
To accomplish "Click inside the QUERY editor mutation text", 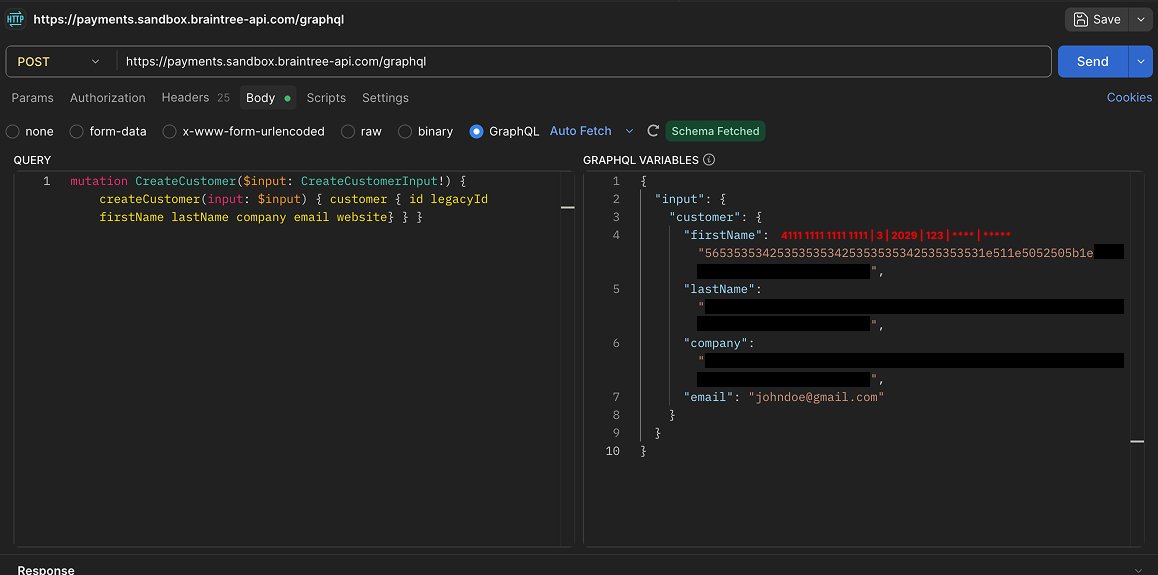I will point(278,199).
